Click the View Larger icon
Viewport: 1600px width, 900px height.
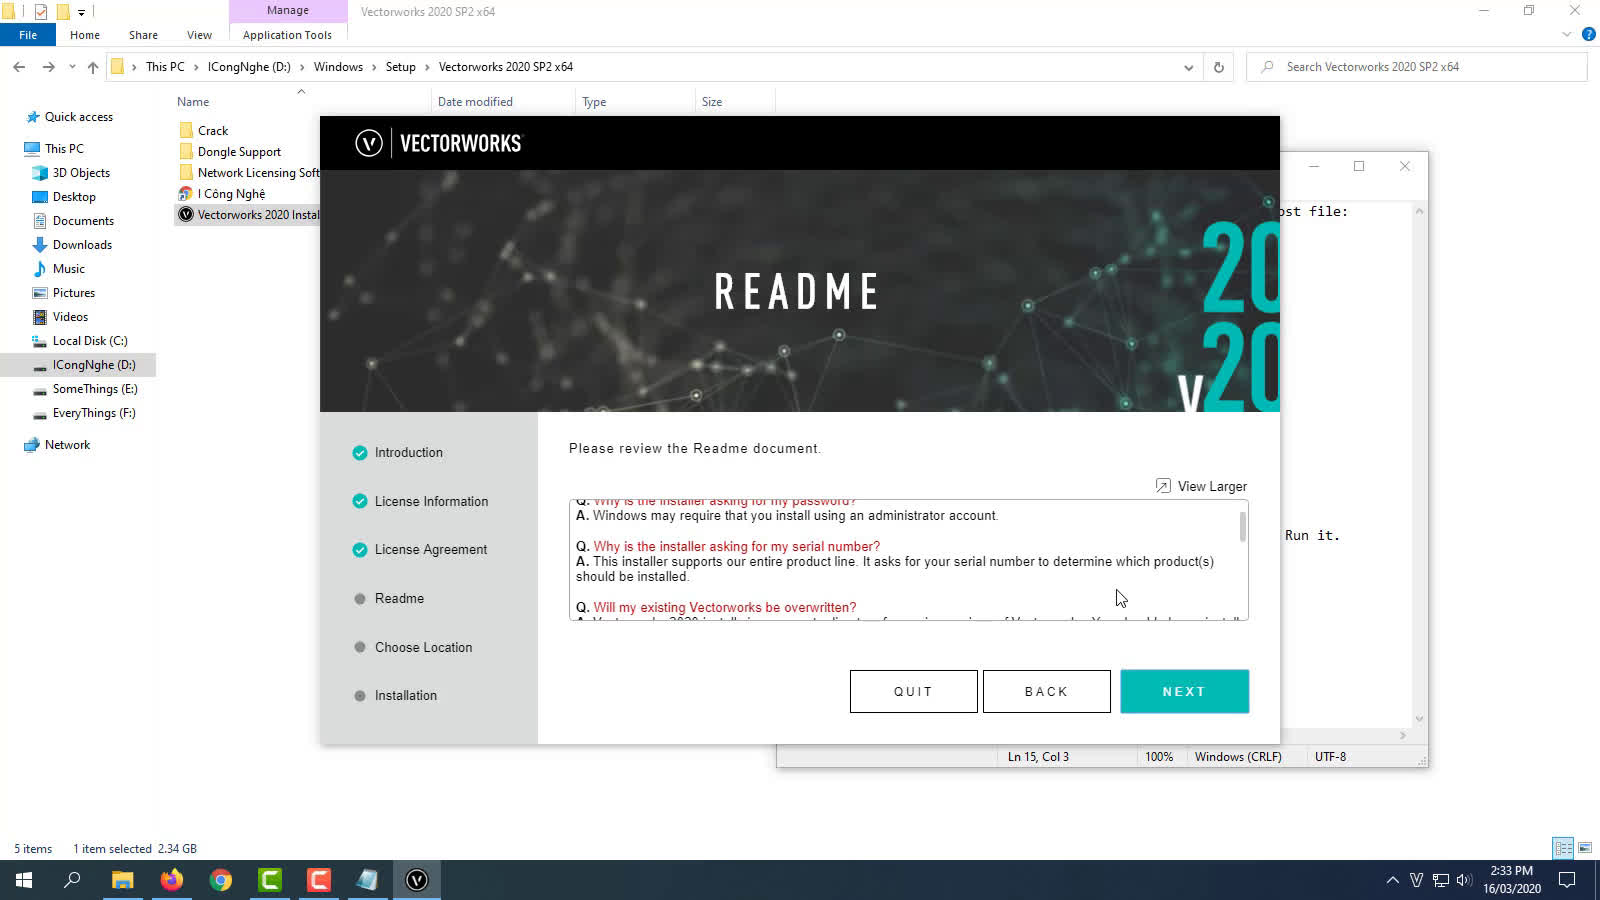tap(1163, 486)
